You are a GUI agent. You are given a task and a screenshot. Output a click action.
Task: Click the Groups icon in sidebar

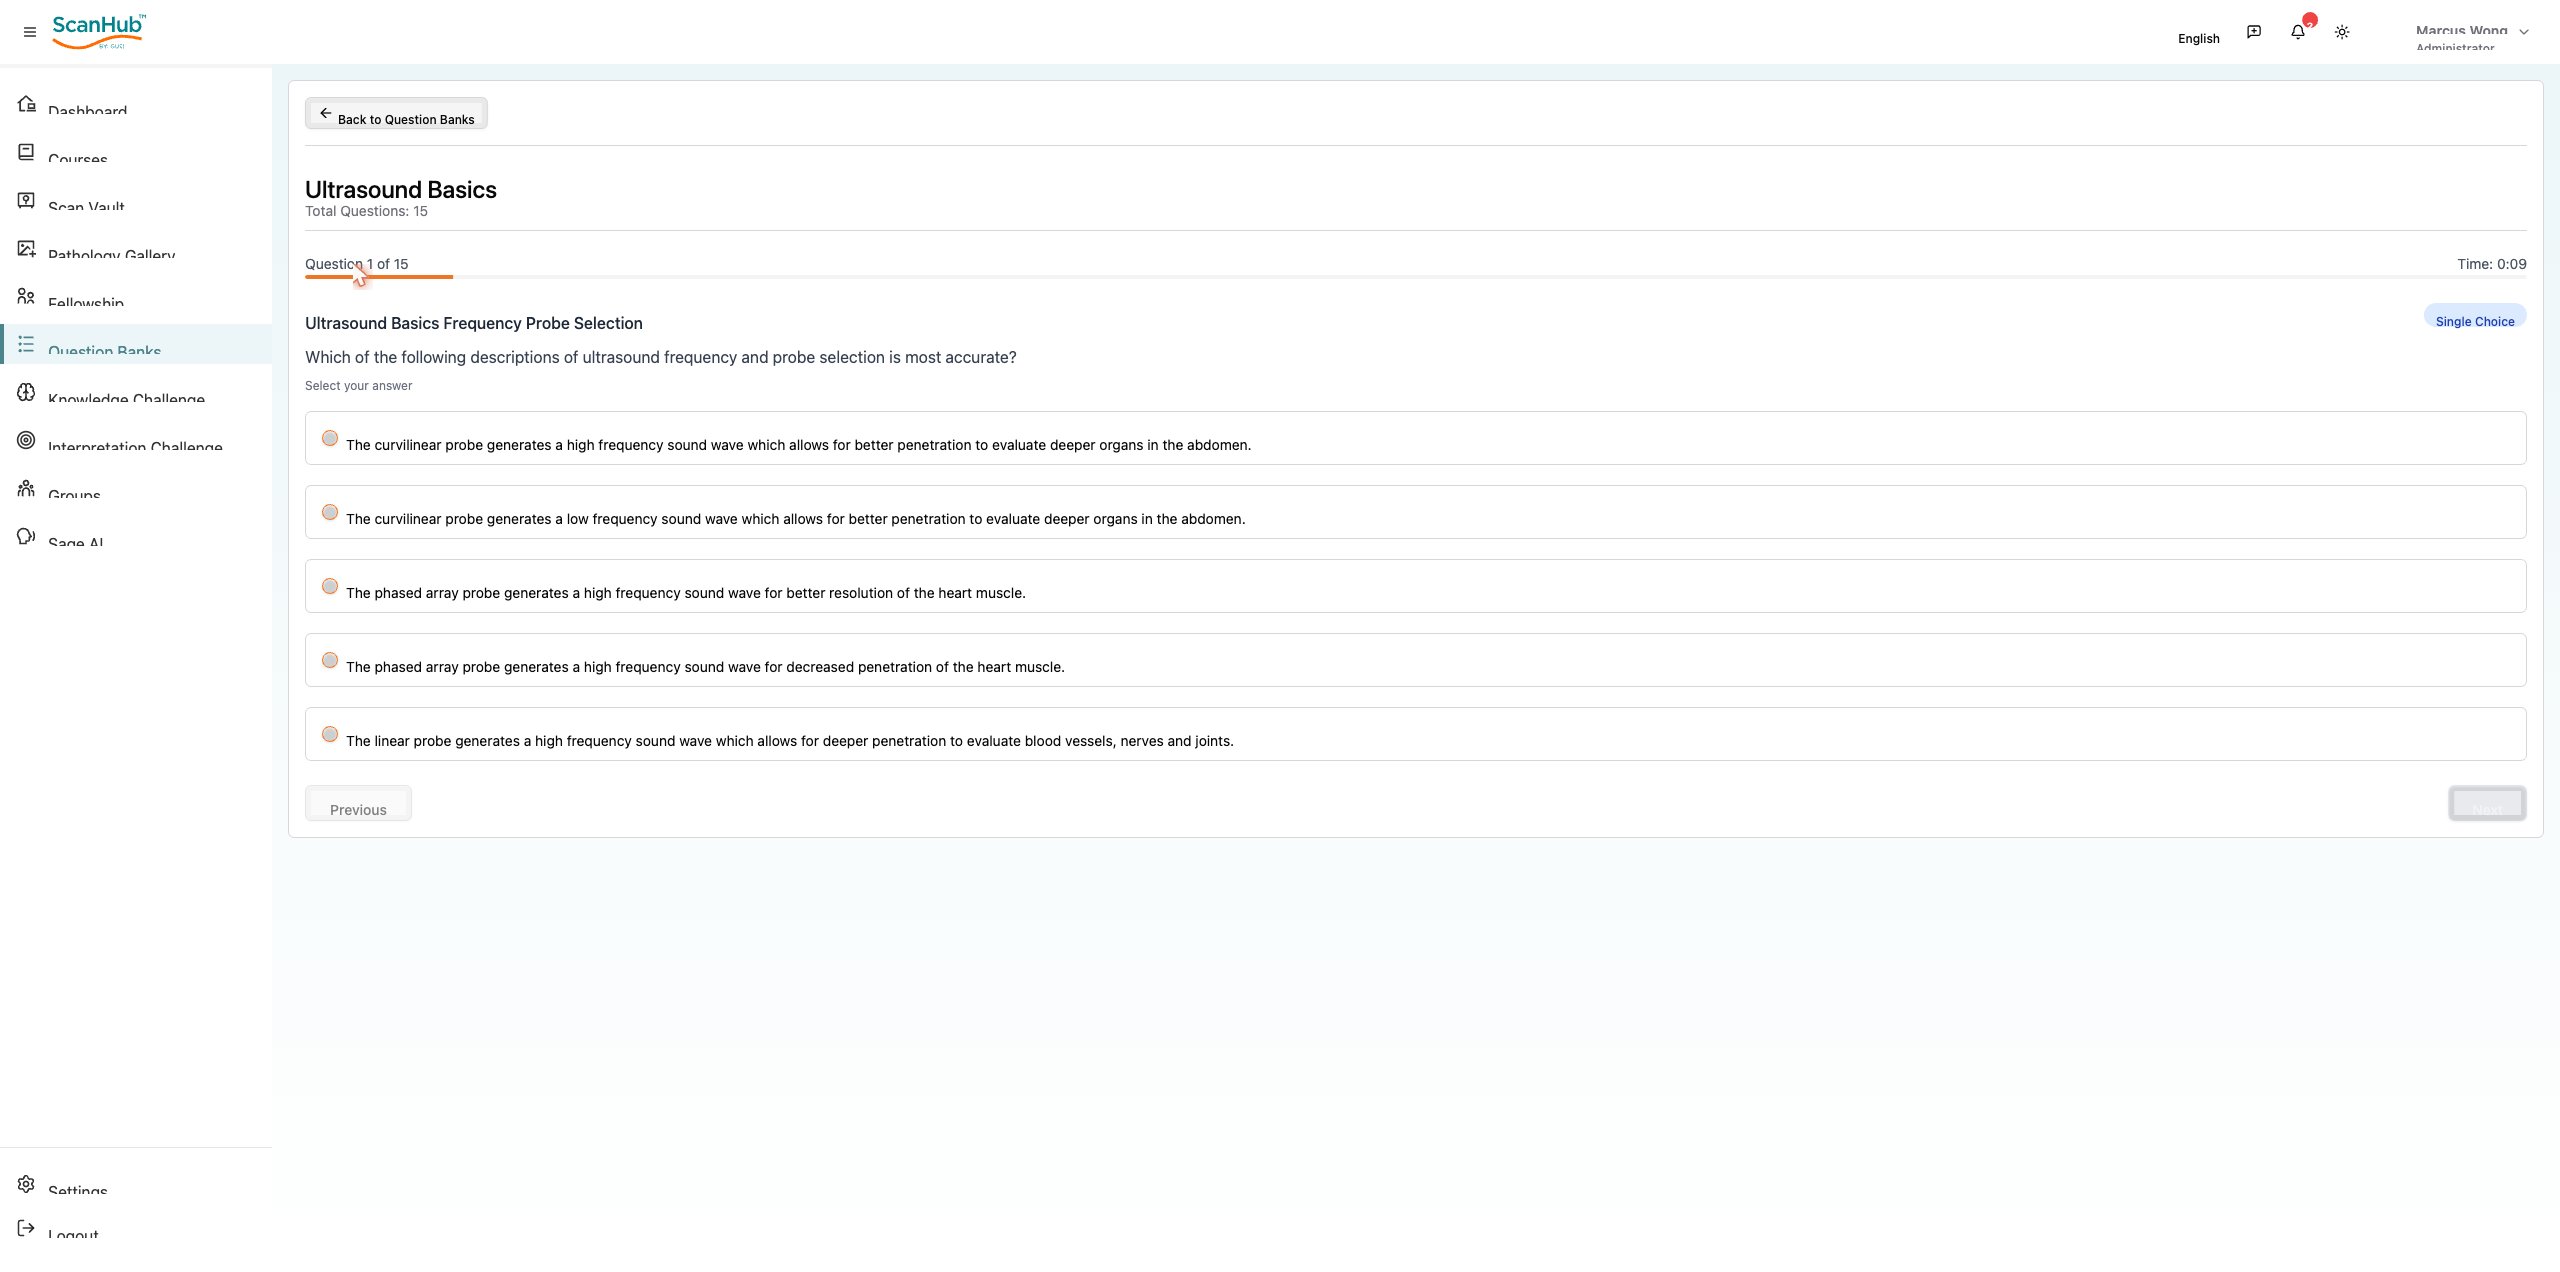pos(27,488)
